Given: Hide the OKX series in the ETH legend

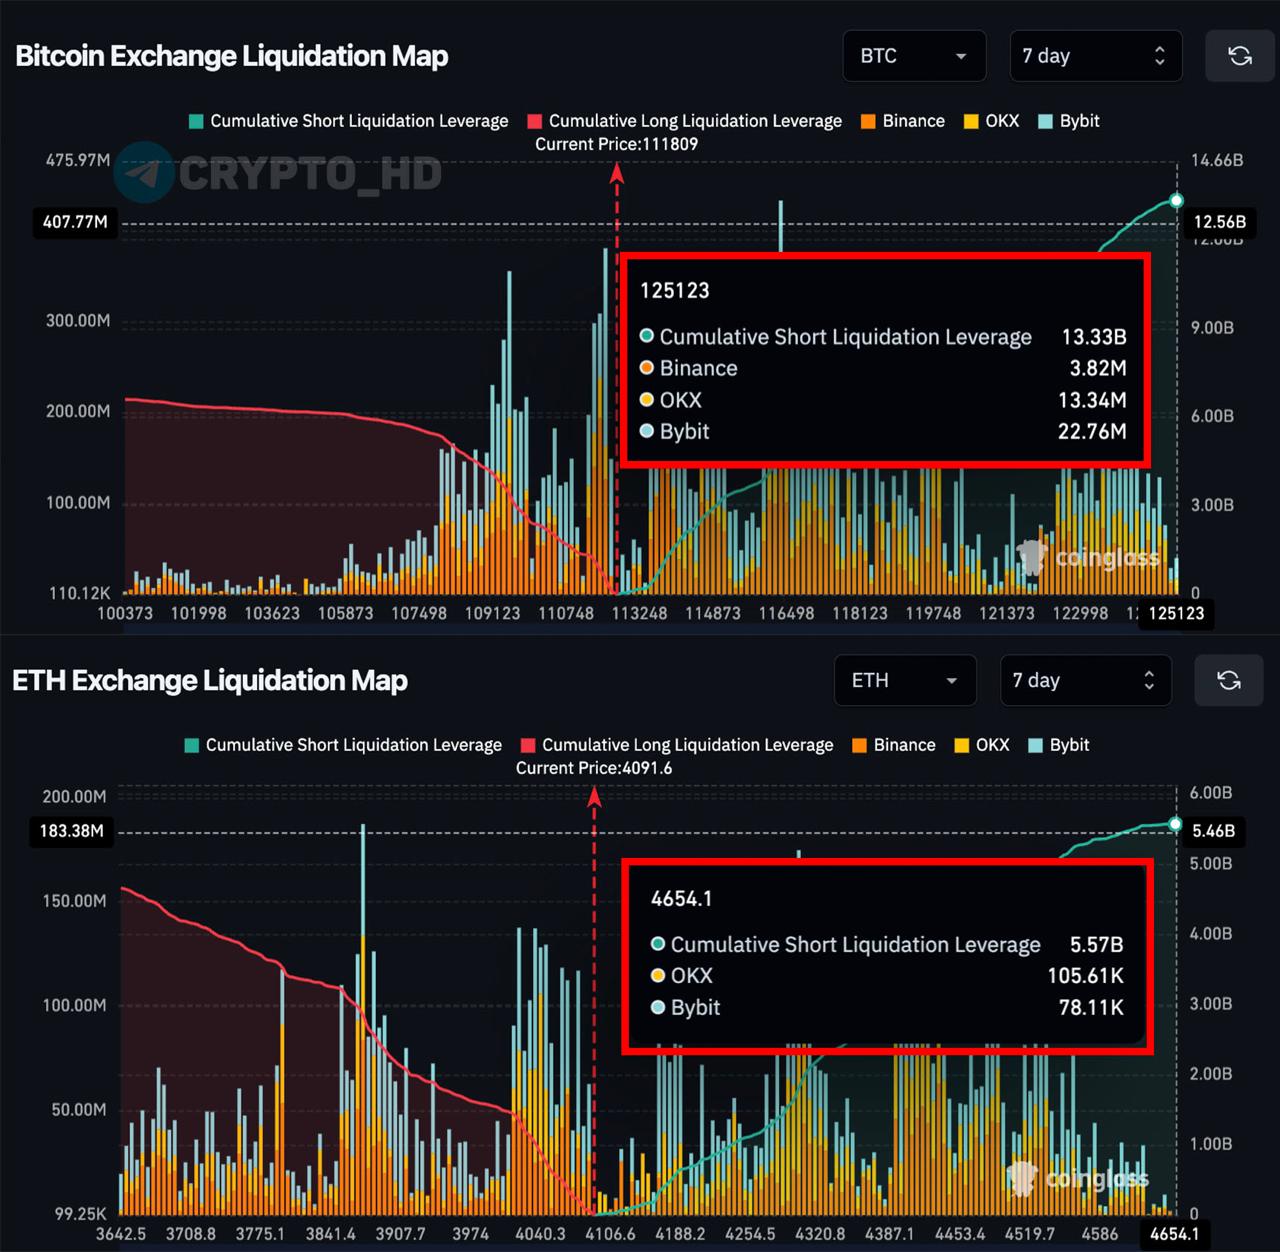Looking at the screenshot, I should pos(982,745).
